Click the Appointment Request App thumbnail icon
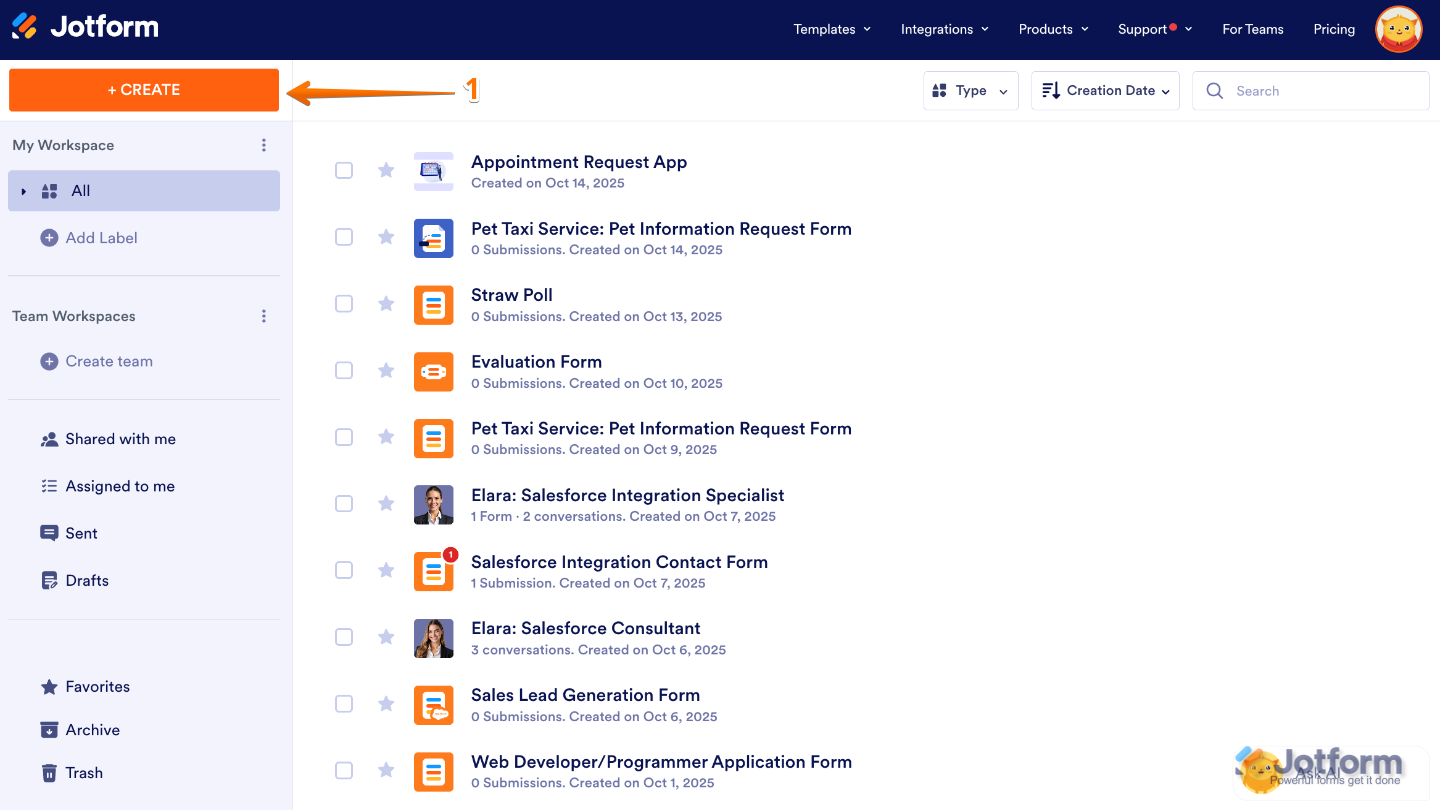 coord(433,170)
